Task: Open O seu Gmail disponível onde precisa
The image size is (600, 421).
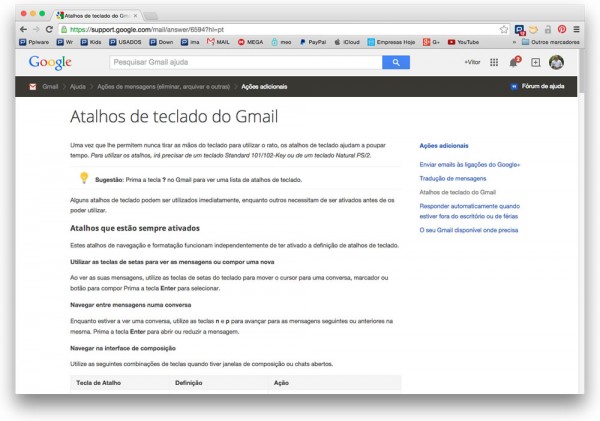Action: 469,230
